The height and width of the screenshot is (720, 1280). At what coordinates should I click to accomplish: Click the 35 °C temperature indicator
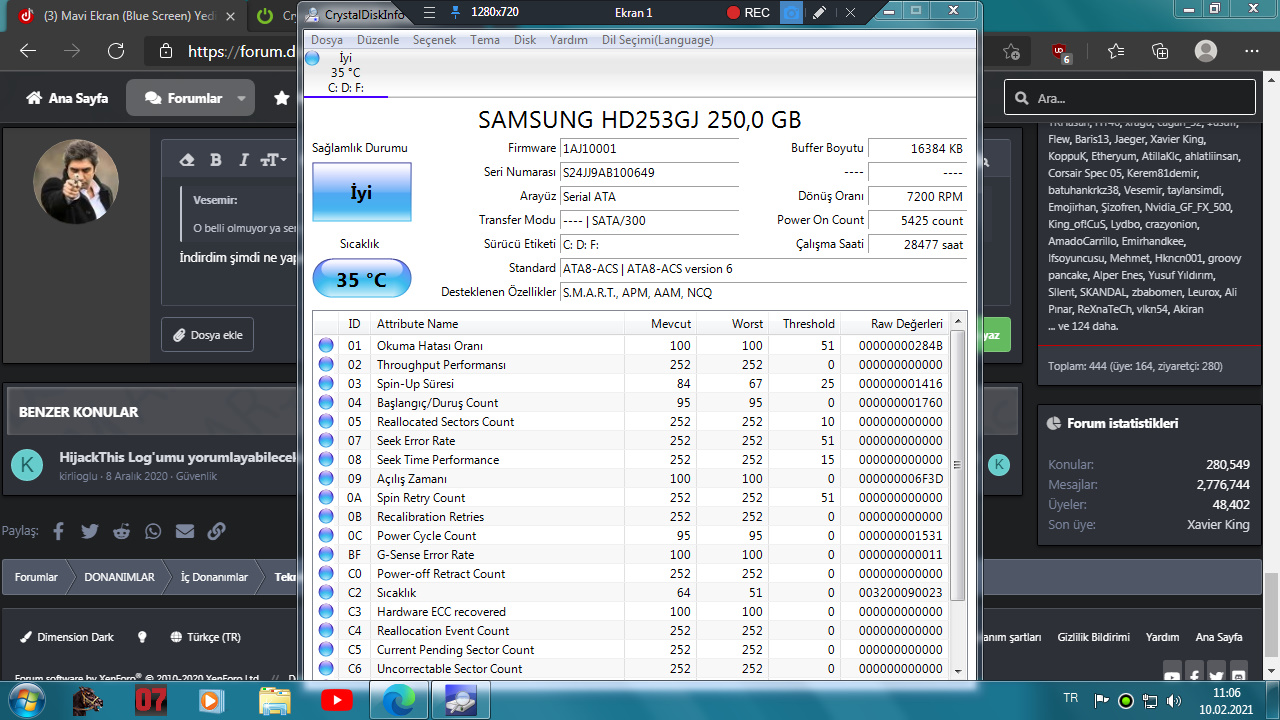click(x=361, y=279)
